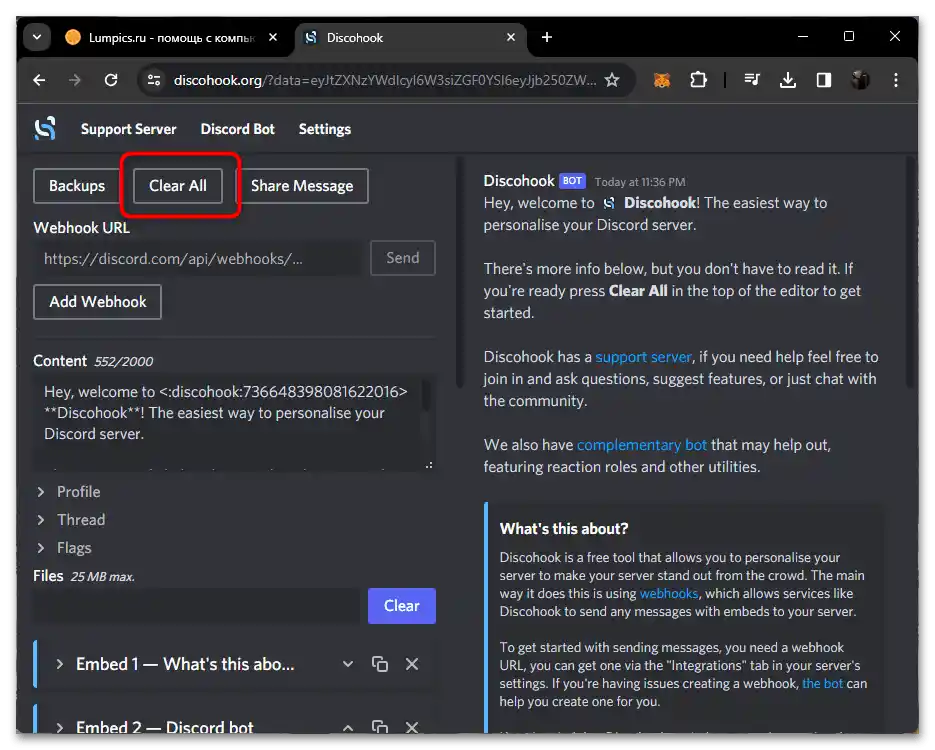935x750 pixels.
Task: Close the Discohook tab
Action: 510,38
